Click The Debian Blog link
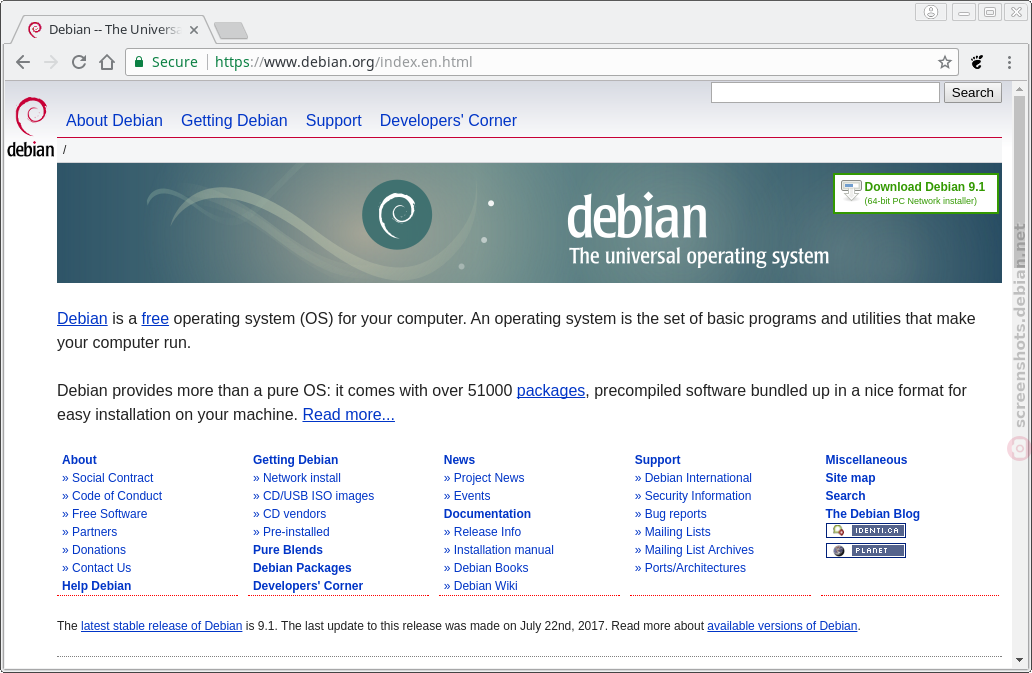The image size is (1032, 673). tap(873, 514)
